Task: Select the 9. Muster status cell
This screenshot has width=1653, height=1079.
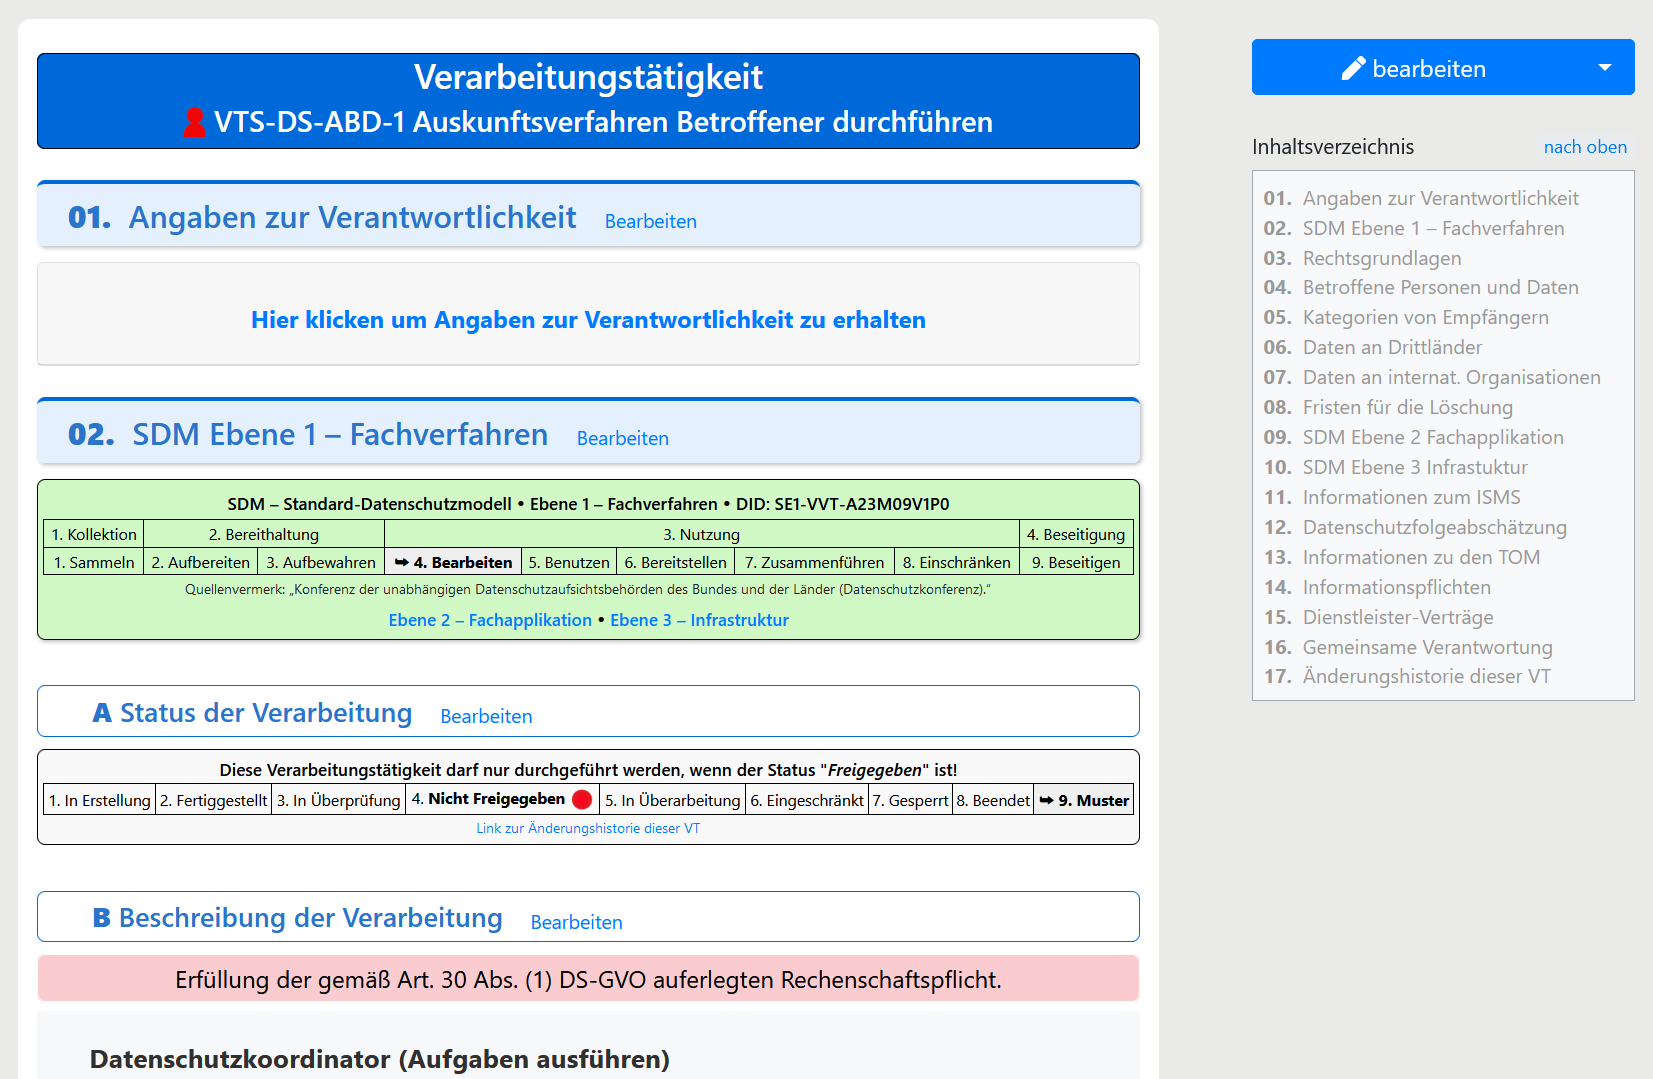Action: 1084,800
